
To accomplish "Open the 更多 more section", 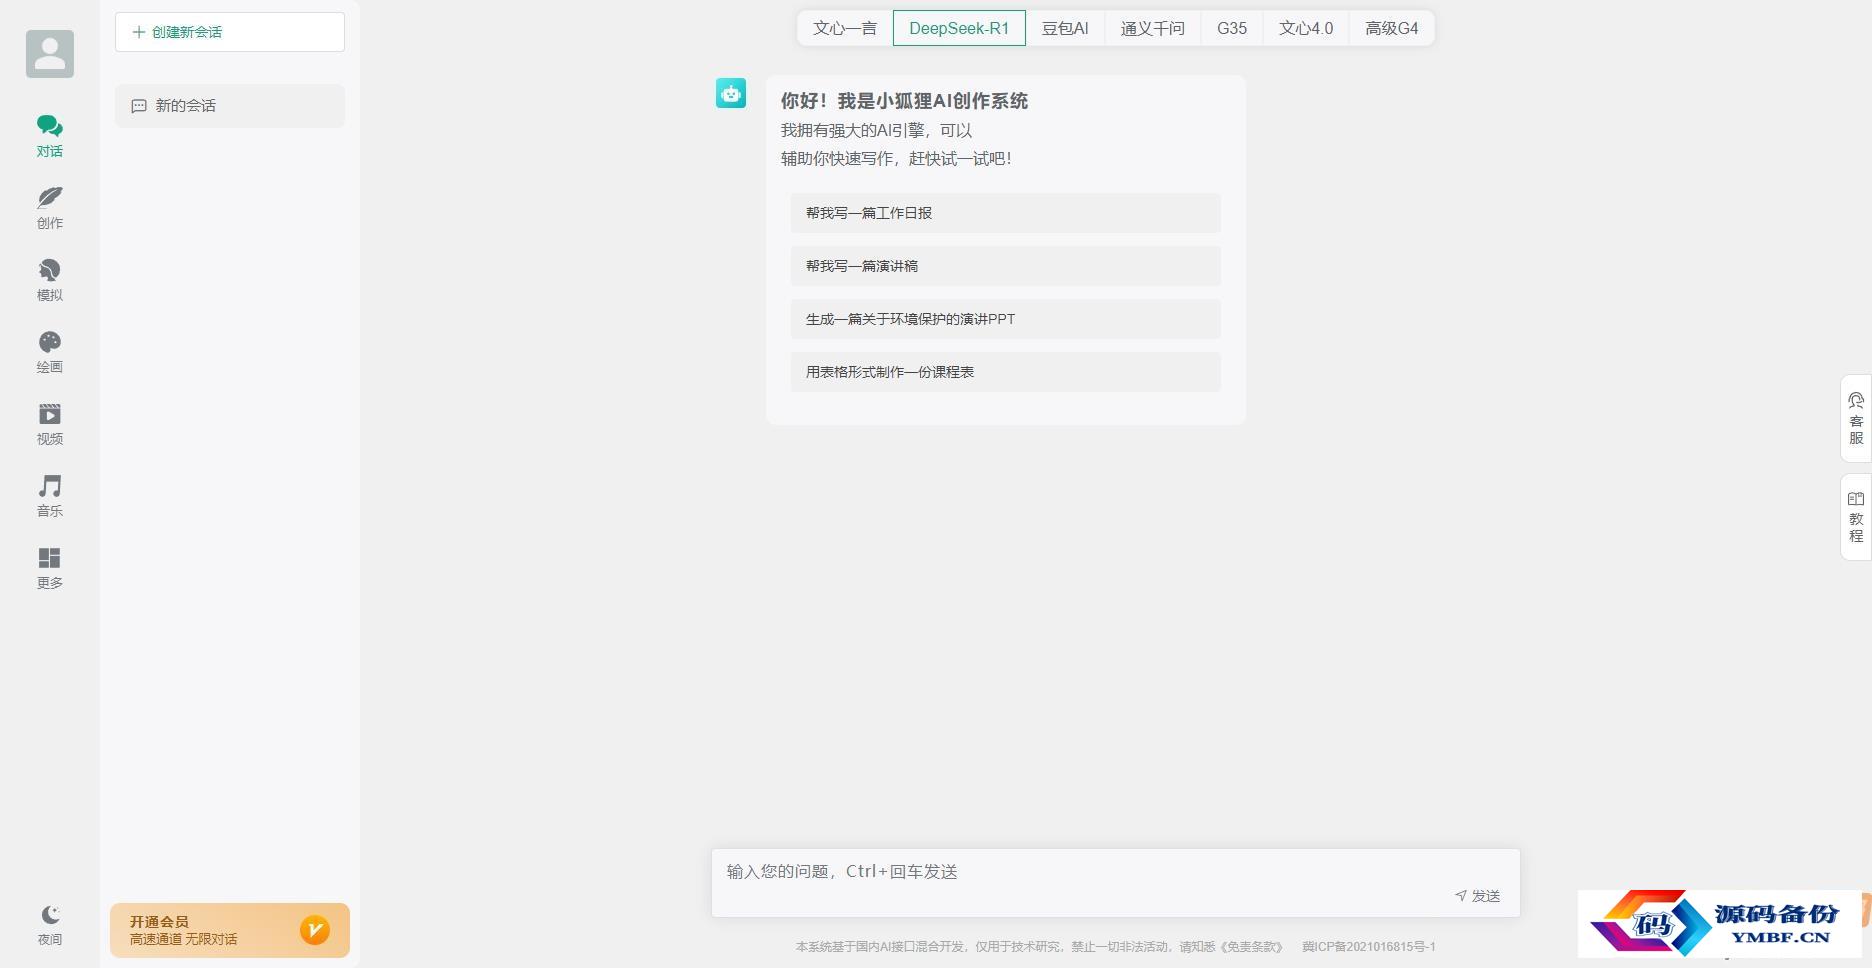I will [x=50, y=568].
